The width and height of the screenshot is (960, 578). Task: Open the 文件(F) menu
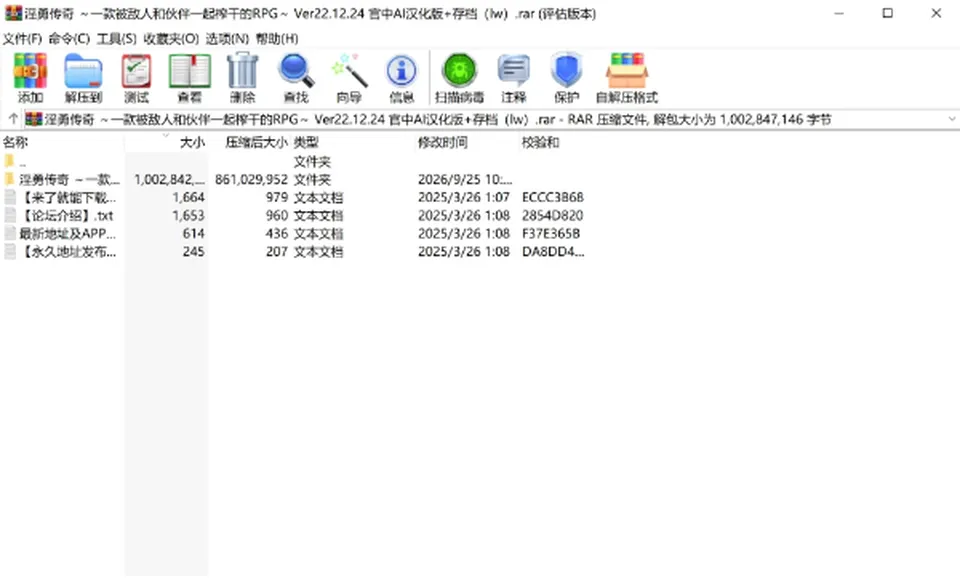[22, 39]
